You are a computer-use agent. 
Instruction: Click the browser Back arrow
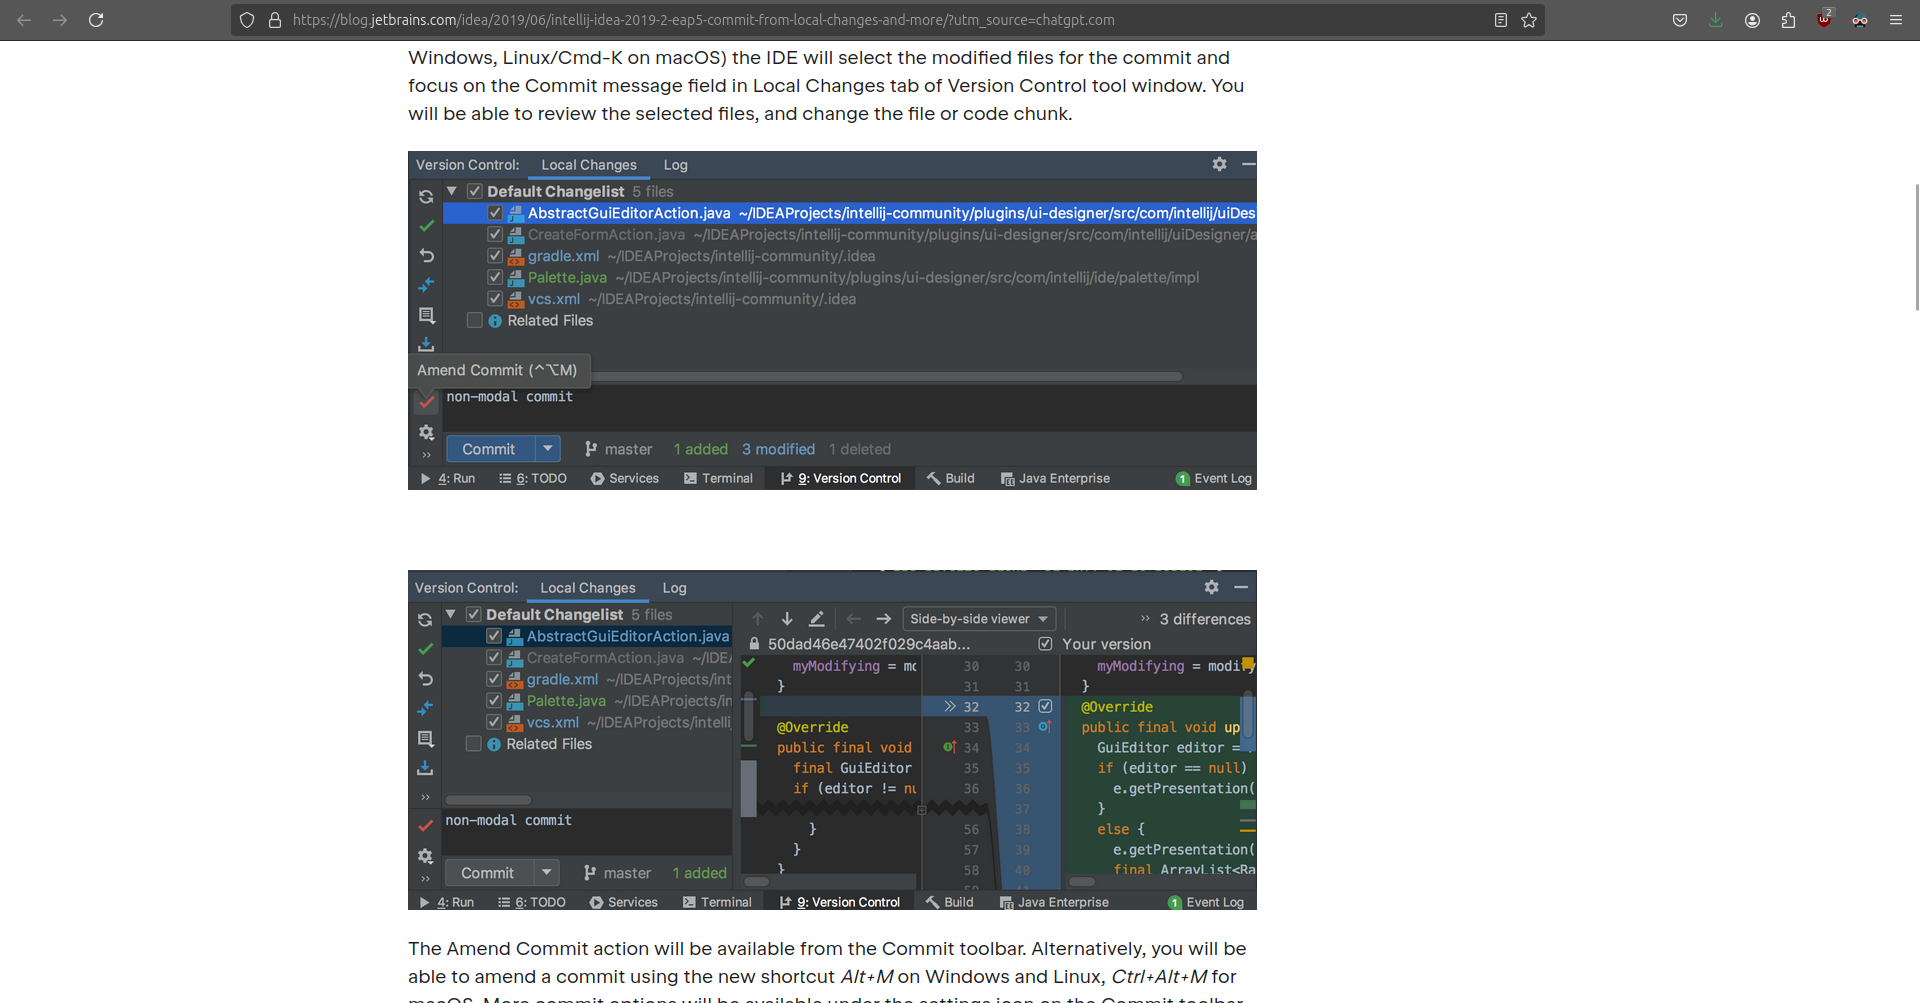click(24, 20)
